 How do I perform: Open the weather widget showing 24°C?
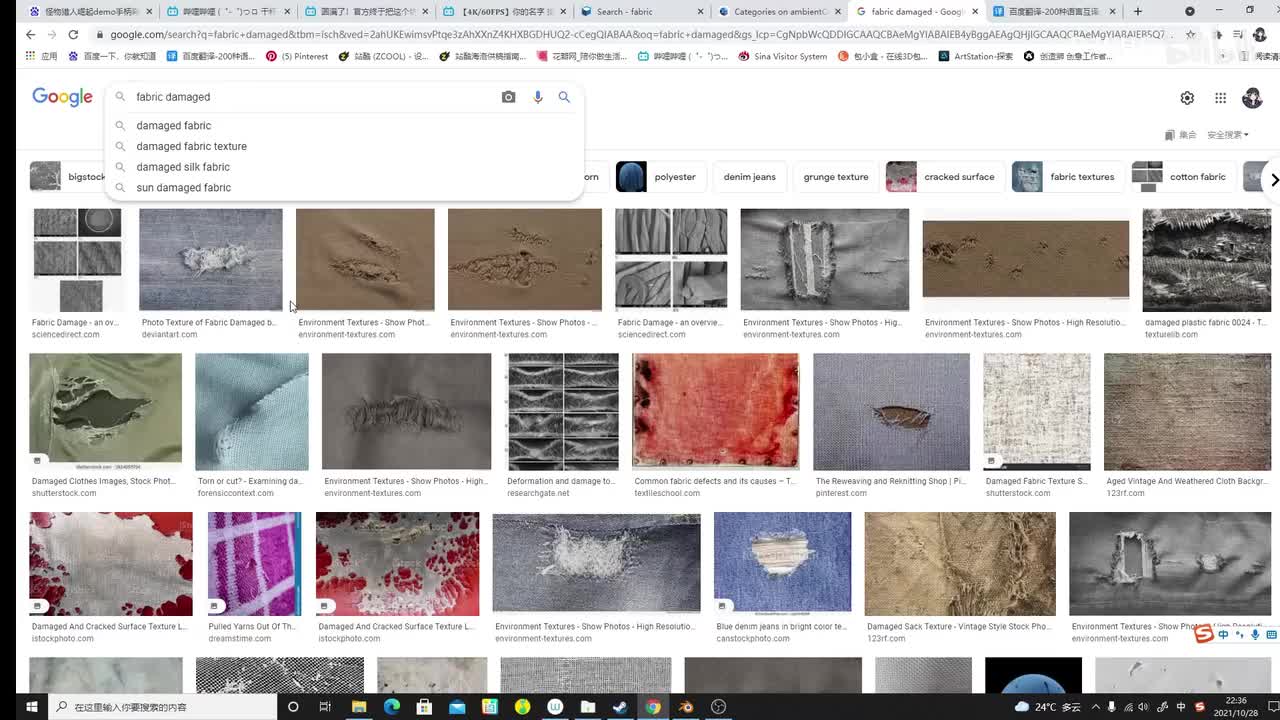(x=1048, y=707)
